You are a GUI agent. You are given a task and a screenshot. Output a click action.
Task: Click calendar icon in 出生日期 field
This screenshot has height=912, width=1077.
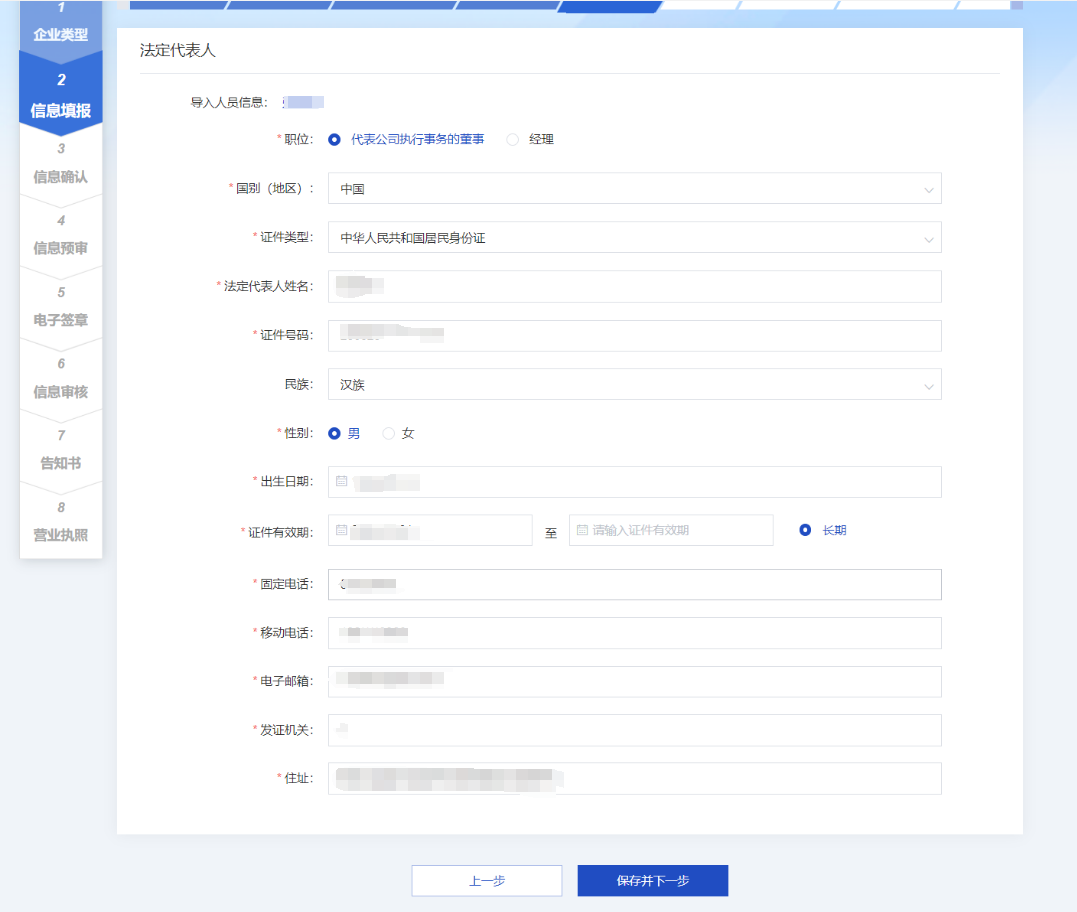tap(341, 481)
